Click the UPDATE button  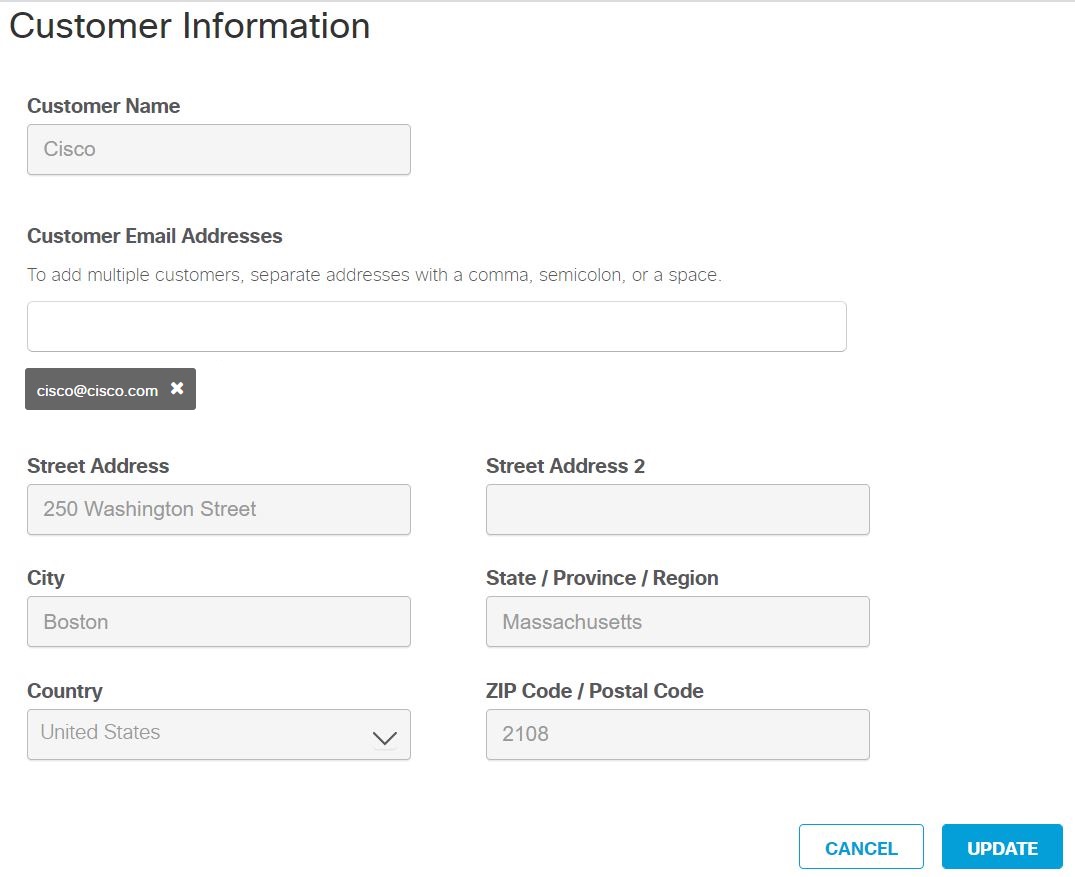coord(1002,847)
